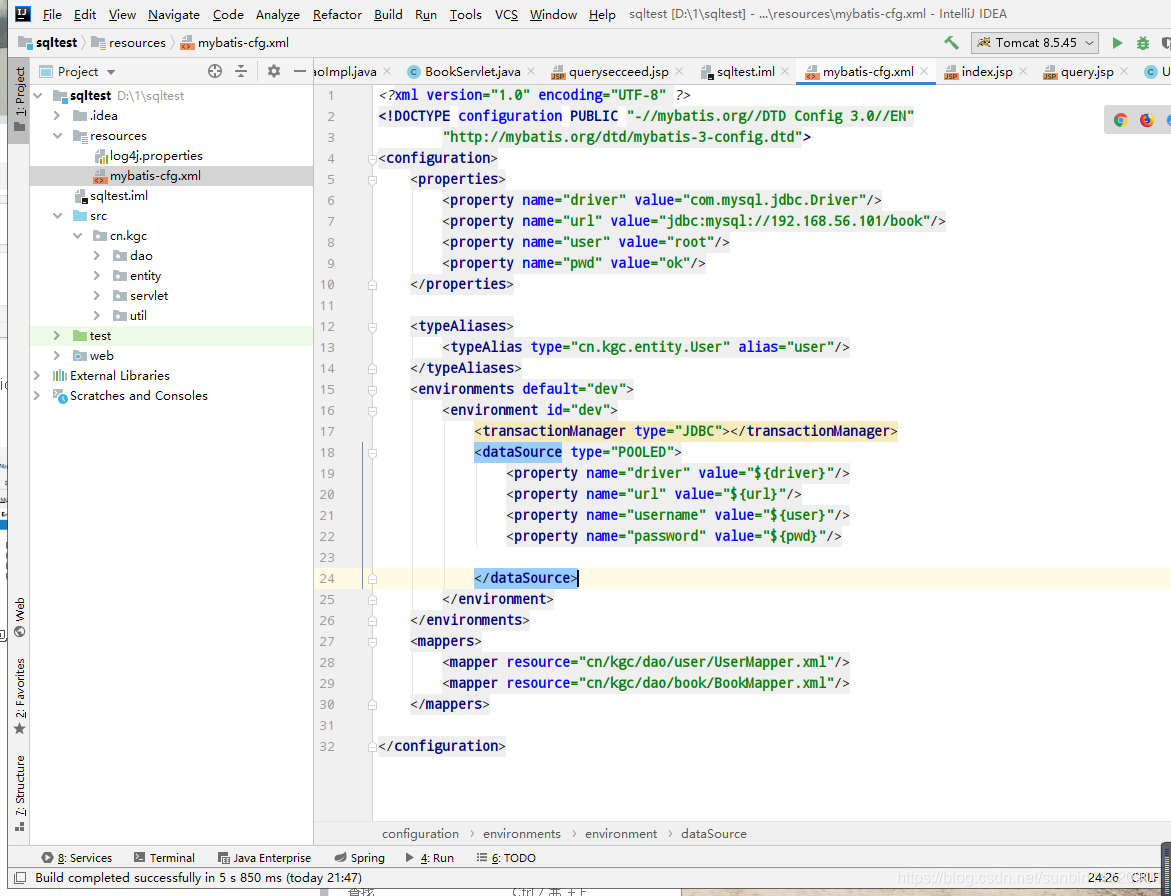Expand the .idea folder
The image size is (1171, 896).
tap(57, 116)
